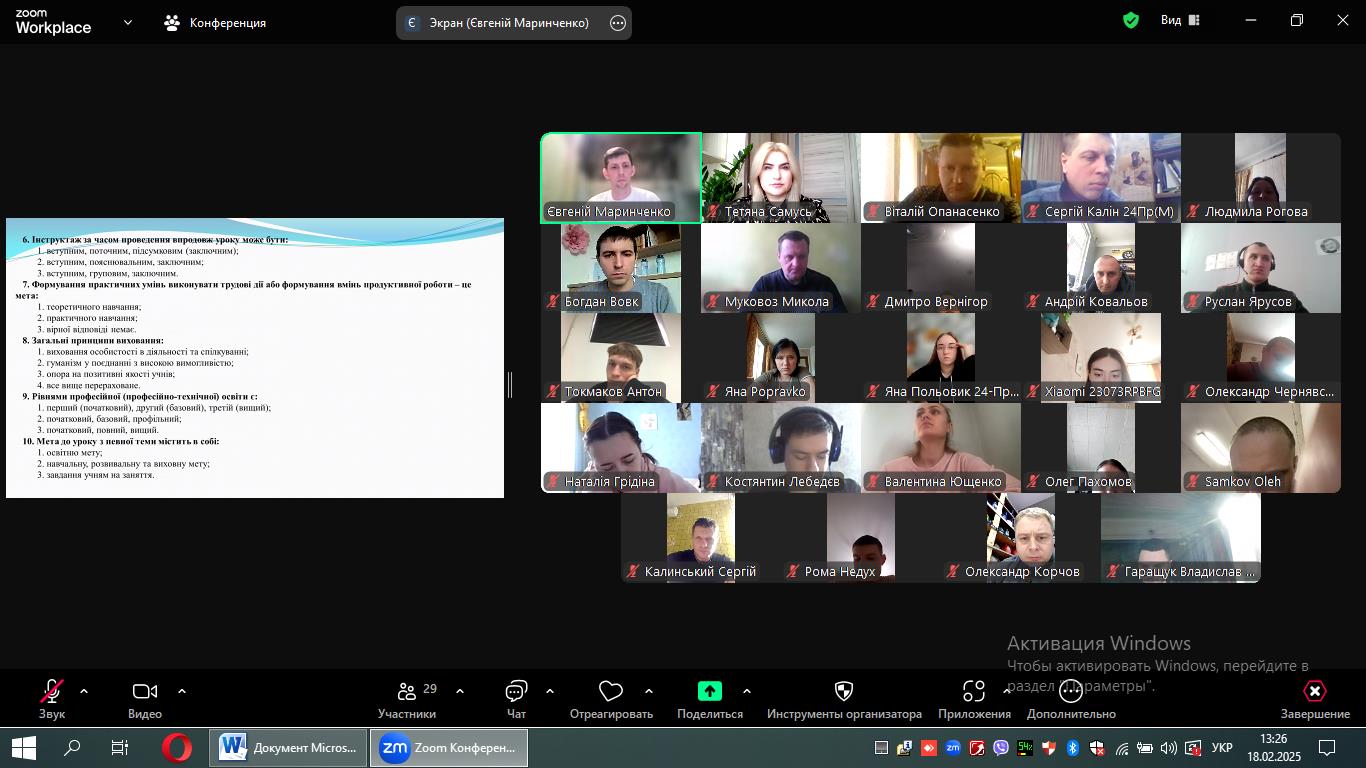Open the Конференция tab

[x=216, y=22]
